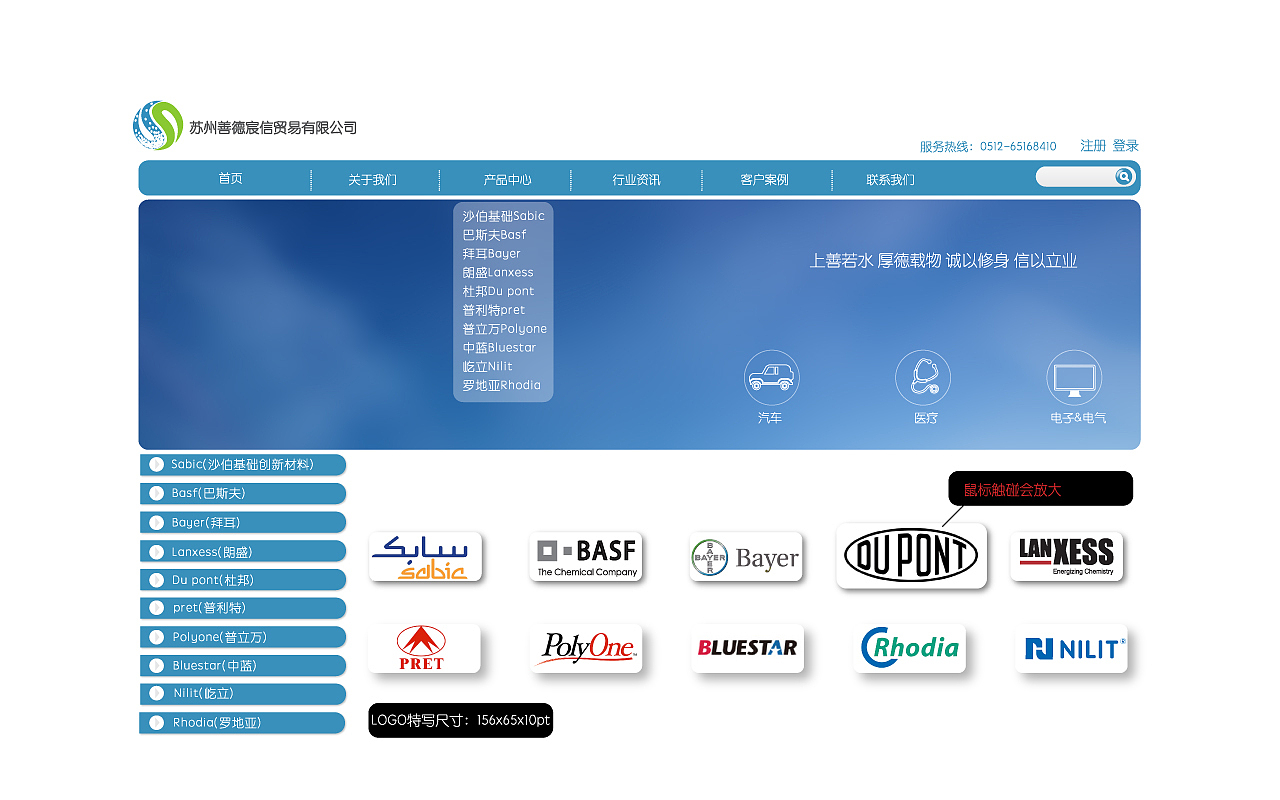Click the PRET brand logo
This screenshot has height=800, width=1280.
(x=424, y=649)
